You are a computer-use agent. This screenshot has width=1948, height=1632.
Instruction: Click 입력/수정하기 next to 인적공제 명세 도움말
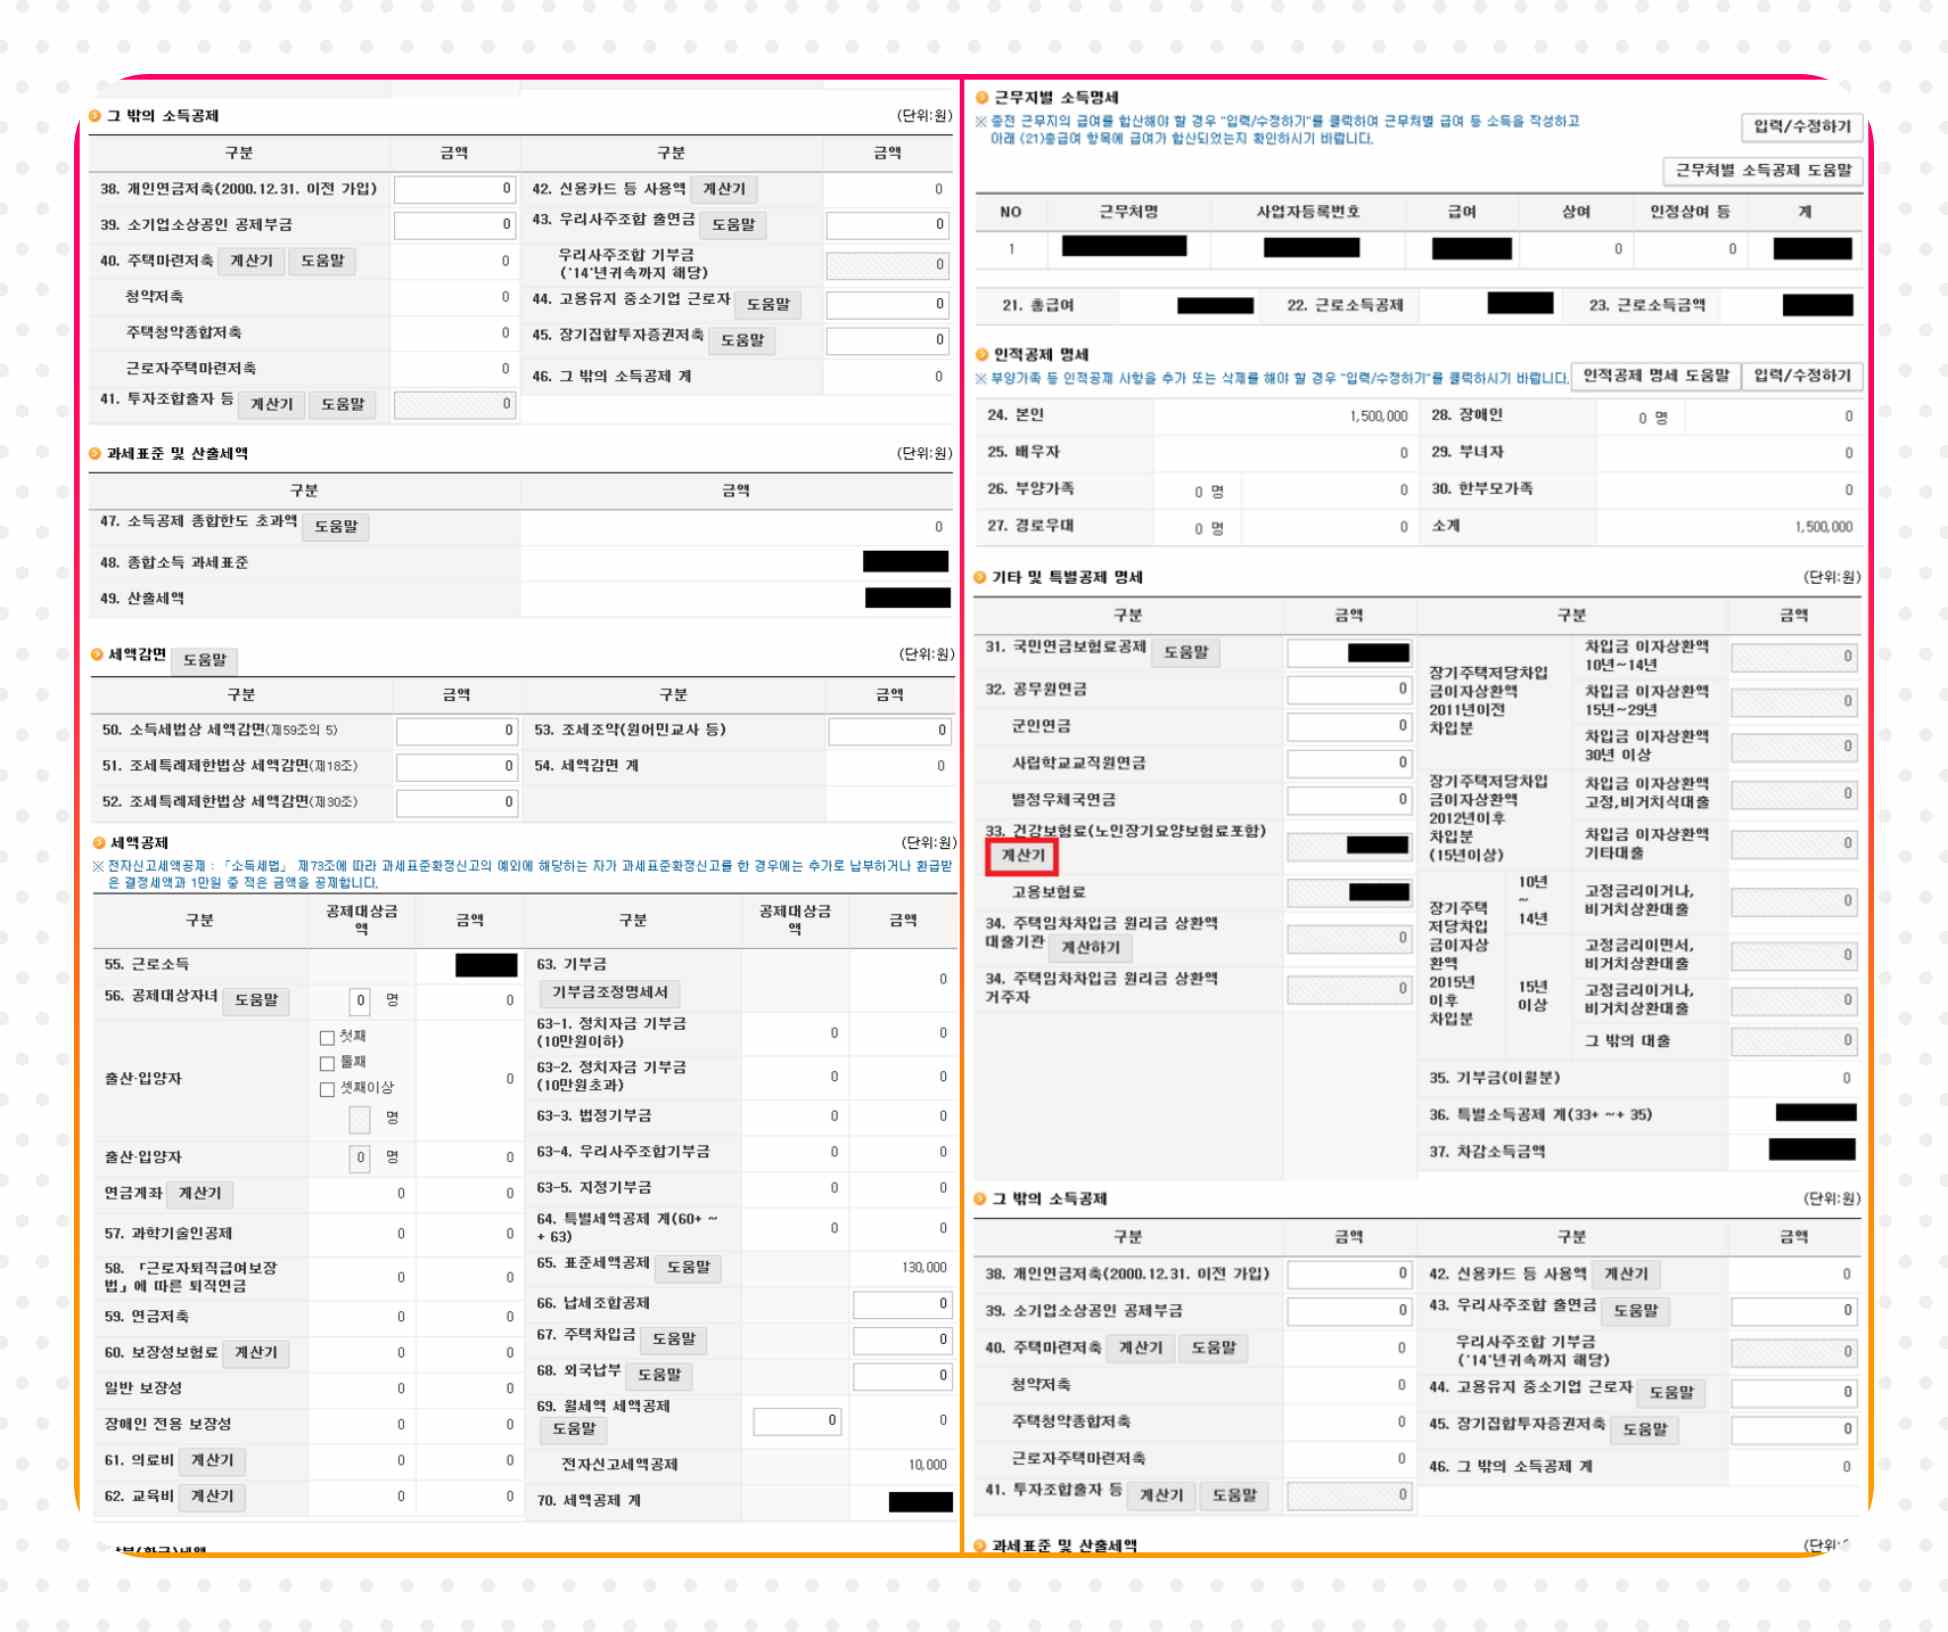coord(1802,376)
